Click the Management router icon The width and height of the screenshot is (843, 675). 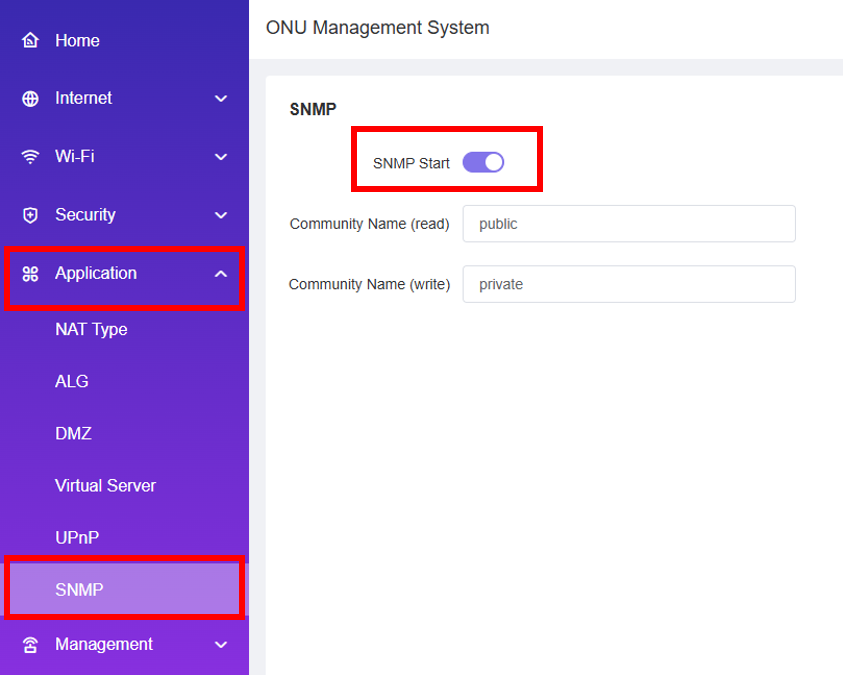point(30,645)
